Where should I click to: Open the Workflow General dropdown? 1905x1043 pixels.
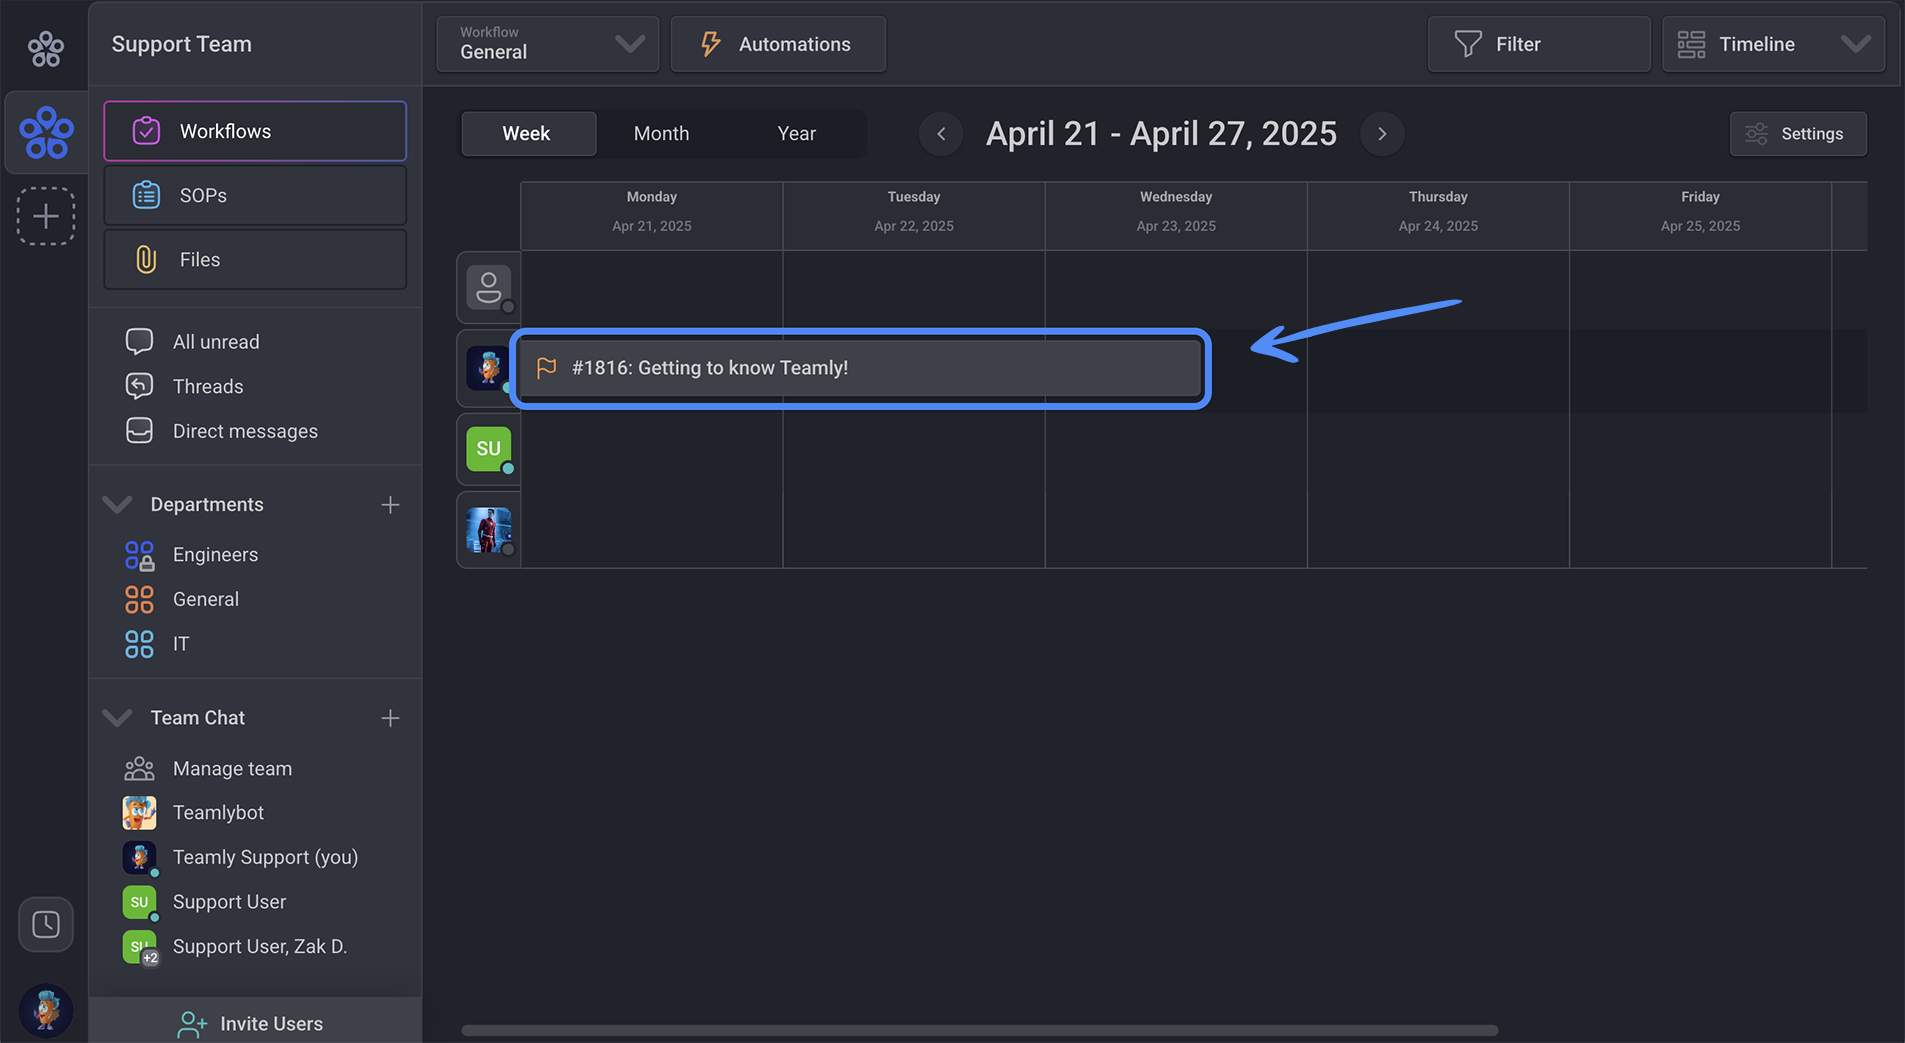pyautogui.click(x=548, y=44)
